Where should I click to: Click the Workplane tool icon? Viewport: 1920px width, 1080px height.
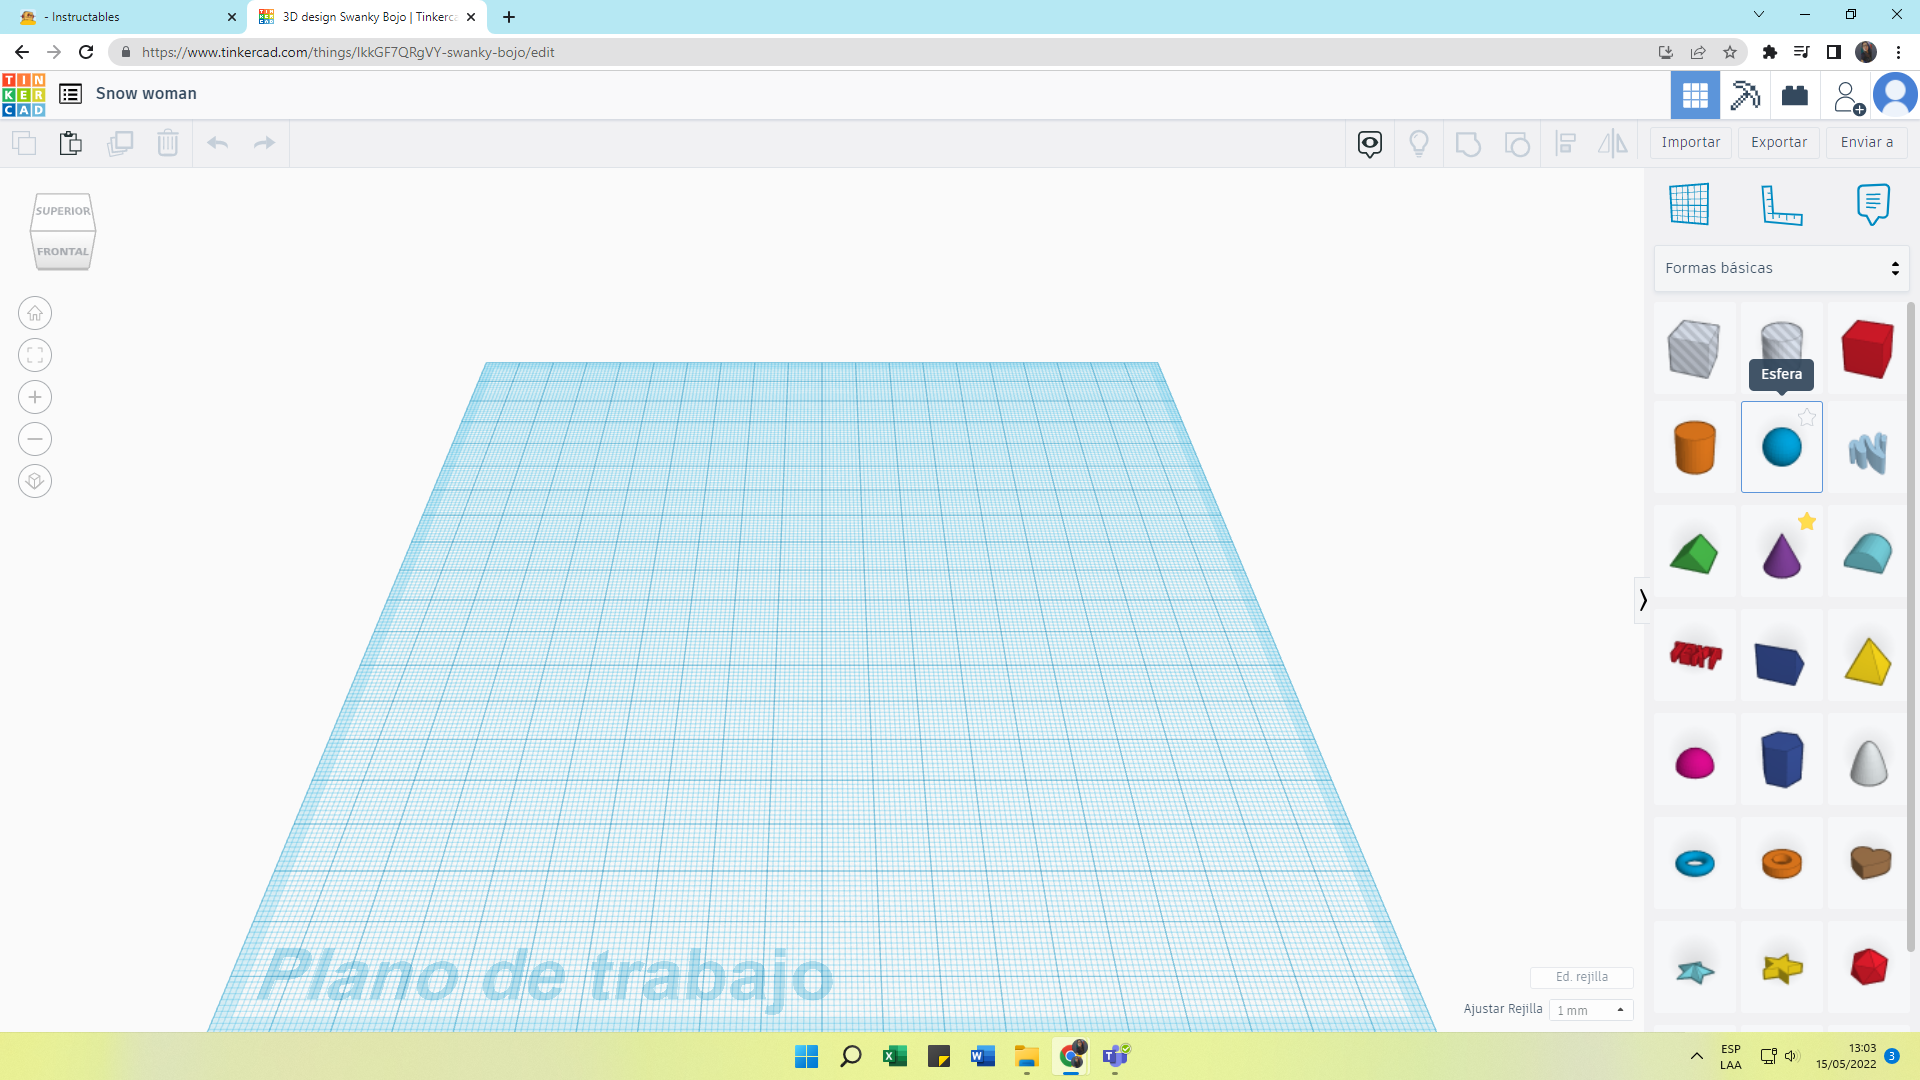click(x=1689, y=204)
